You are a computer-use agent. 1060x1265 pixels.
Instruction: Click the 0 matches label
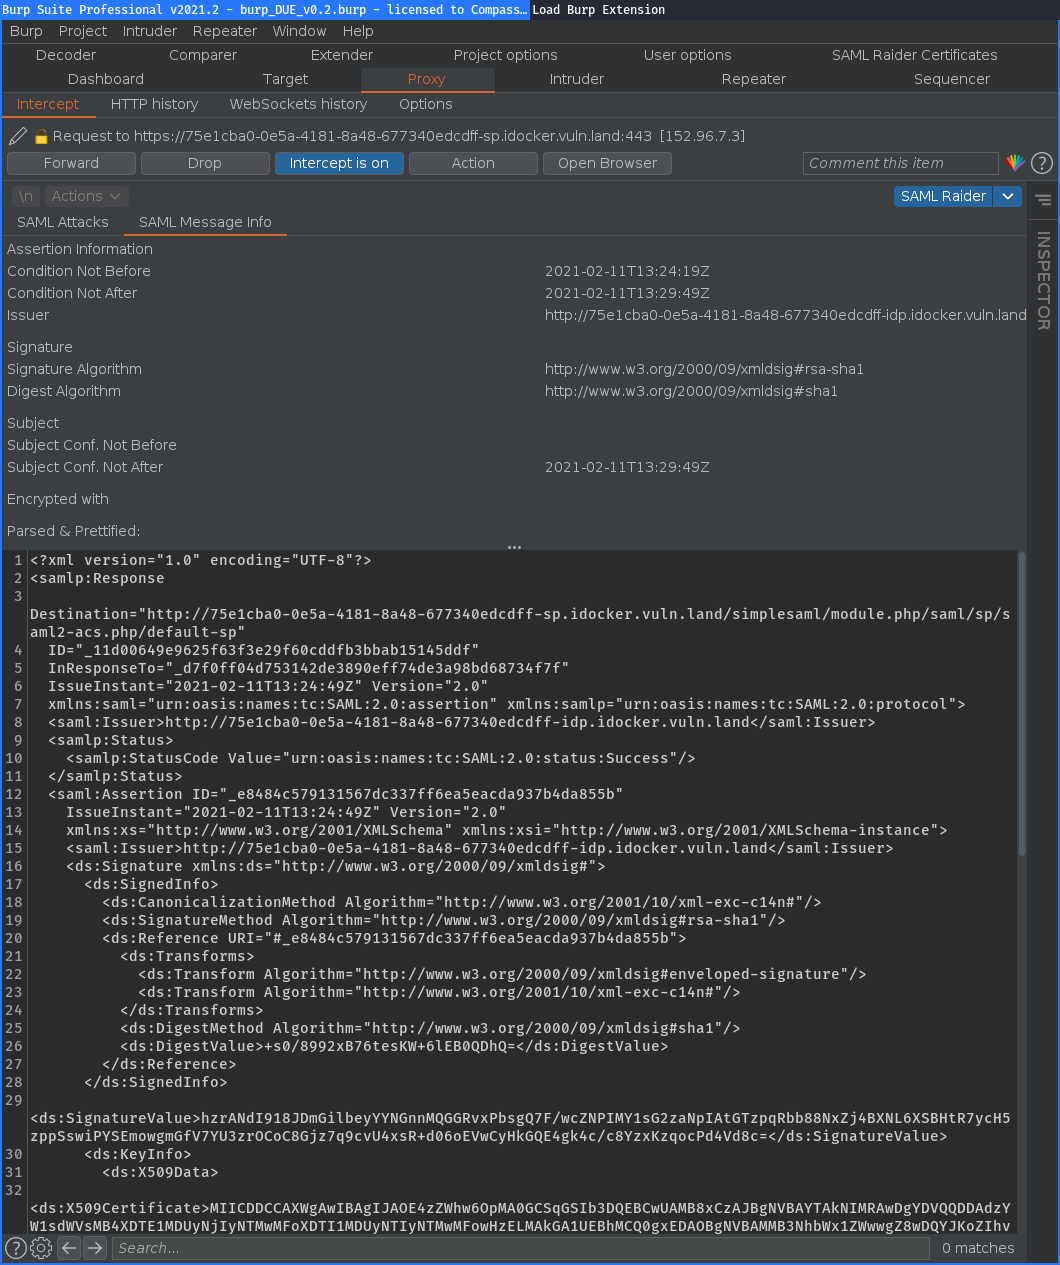(x=978, y=1247)
